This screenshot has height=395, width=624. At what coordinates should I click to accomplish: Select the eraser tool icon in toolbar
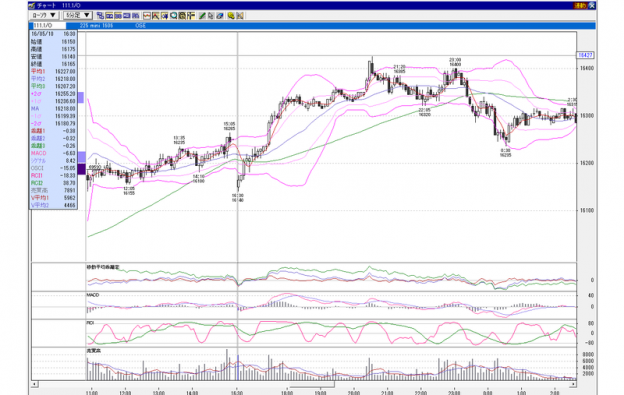tap(219, 16)
